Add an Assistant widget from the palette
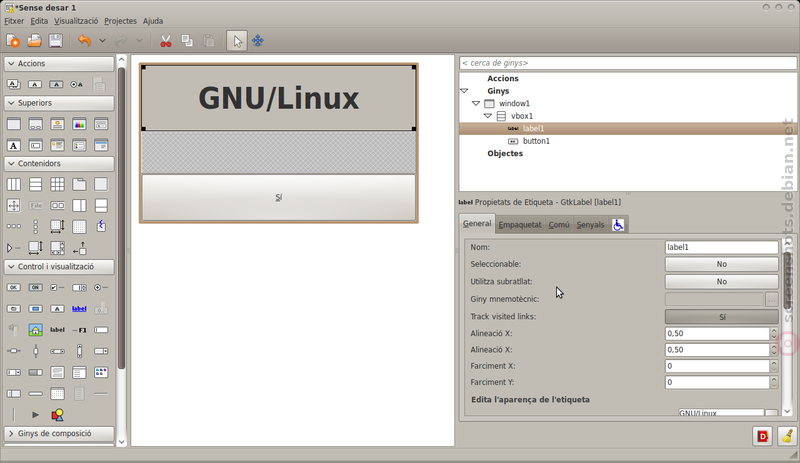The width and height of the screenshot is (800, 463). tap(101, 145)
